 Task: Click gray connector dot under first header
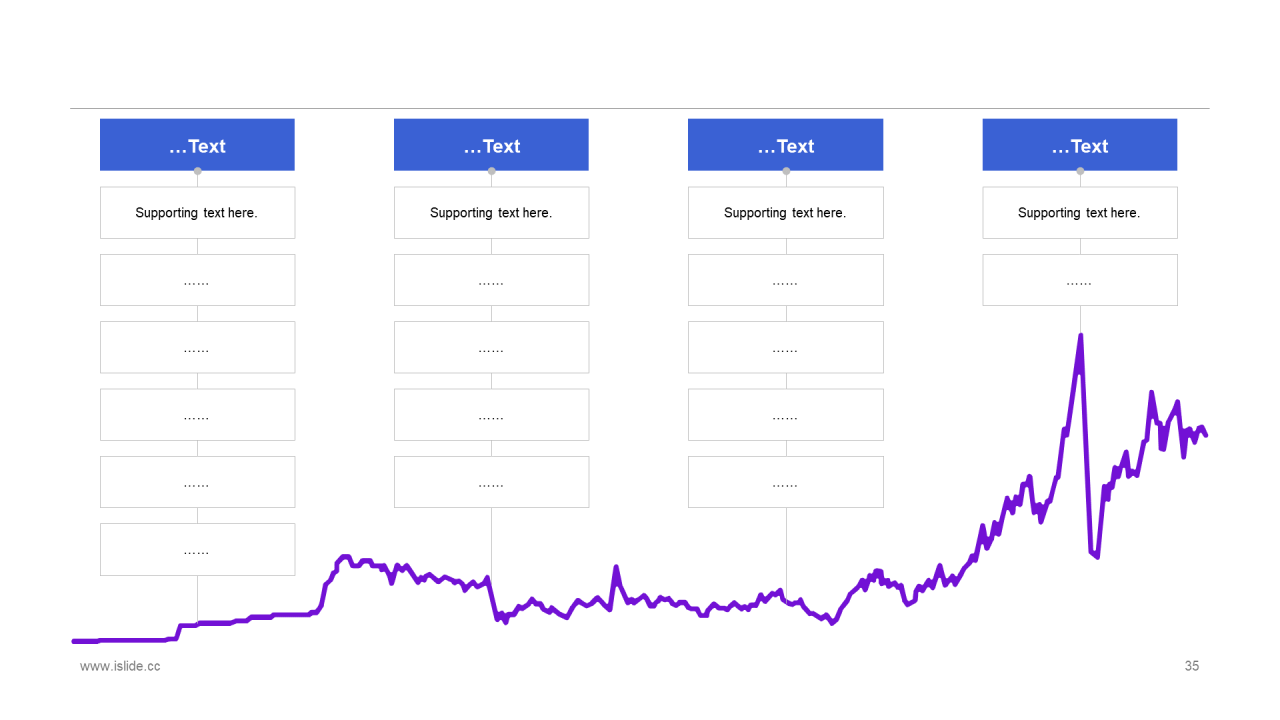(x=197, y=171)
